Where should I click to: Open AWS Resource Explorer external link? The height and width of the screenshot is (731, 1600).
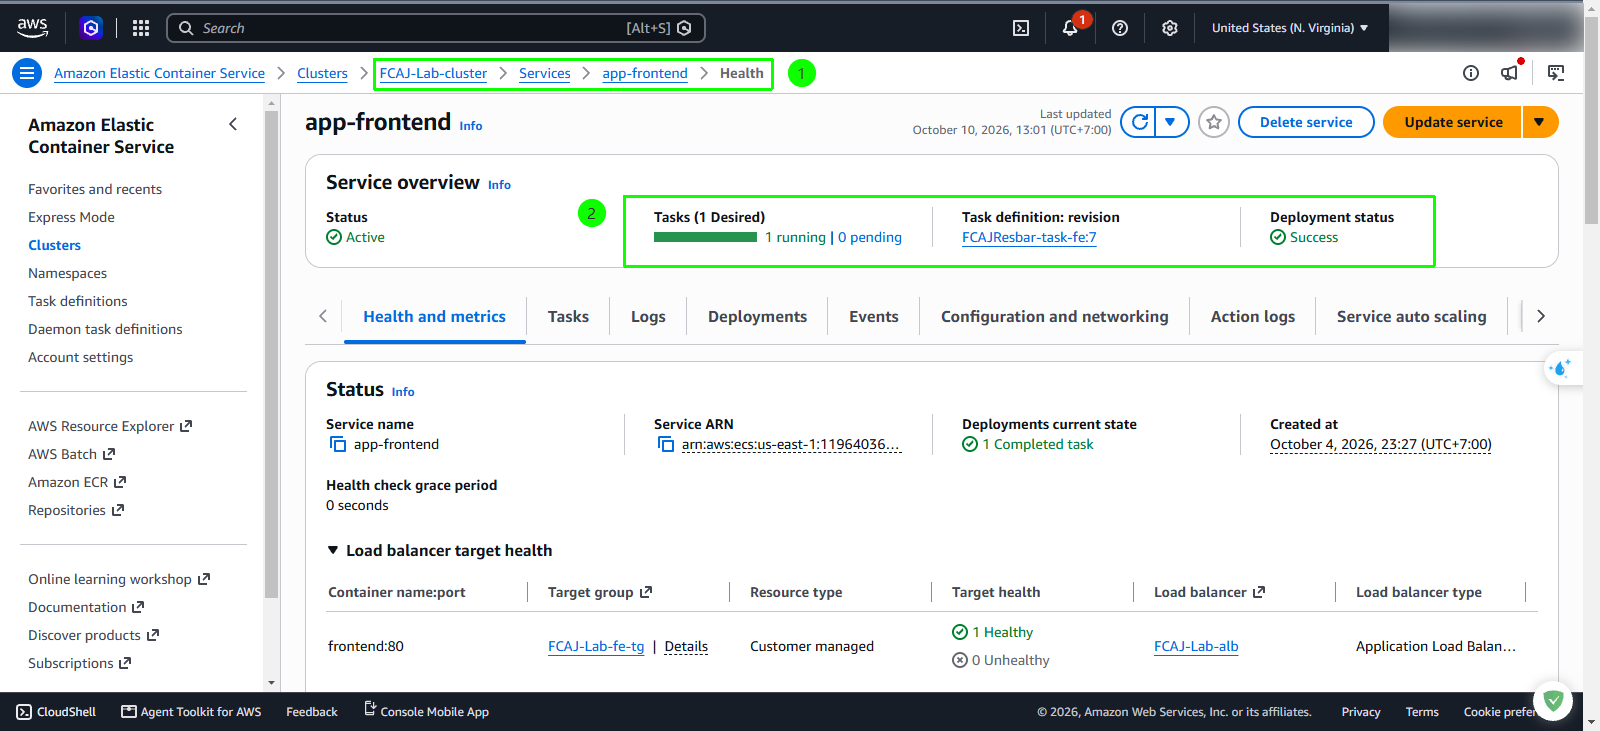pyautogui.click(x=110, y=426)
